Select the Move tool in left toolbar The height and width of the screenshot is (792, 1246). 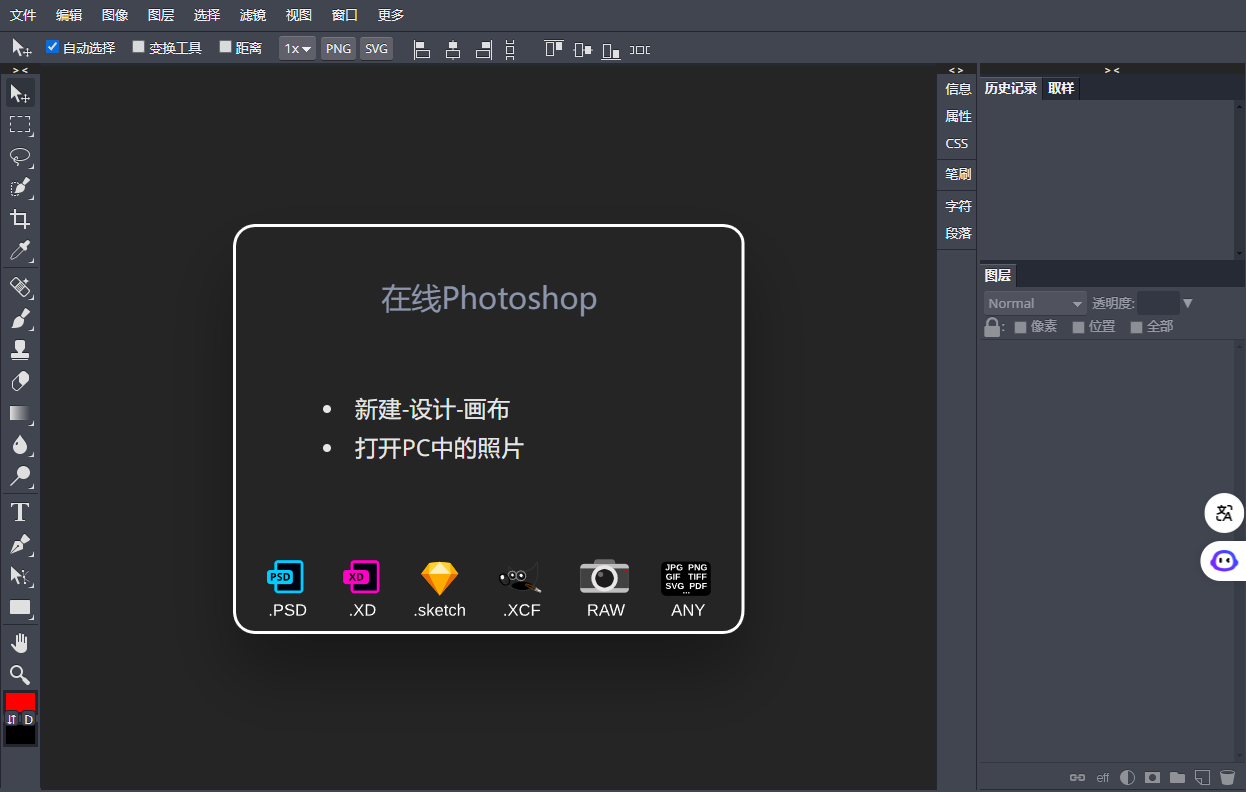(x=20, y=94)
